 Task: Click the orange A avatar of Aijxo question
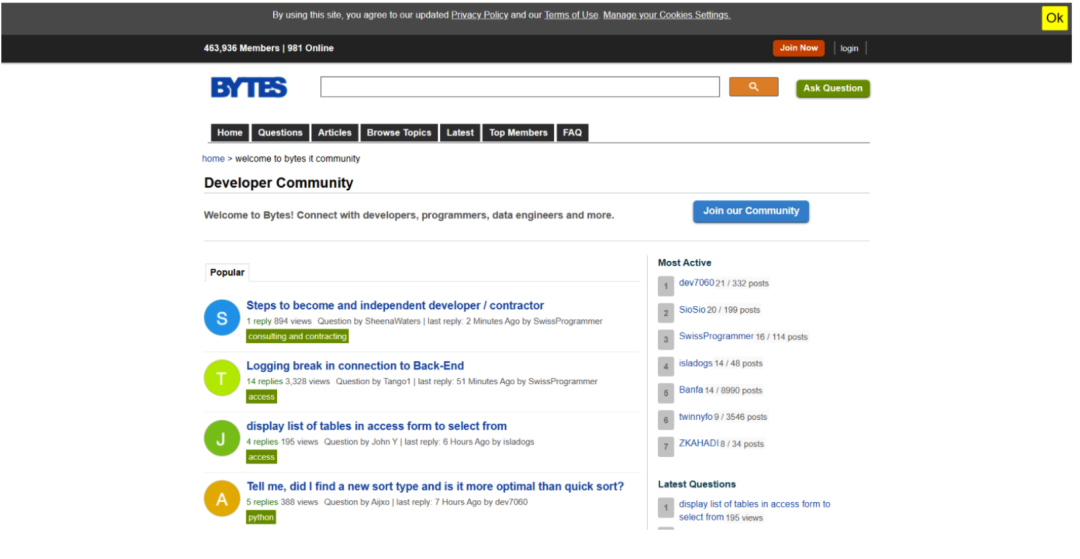point(222,498)
